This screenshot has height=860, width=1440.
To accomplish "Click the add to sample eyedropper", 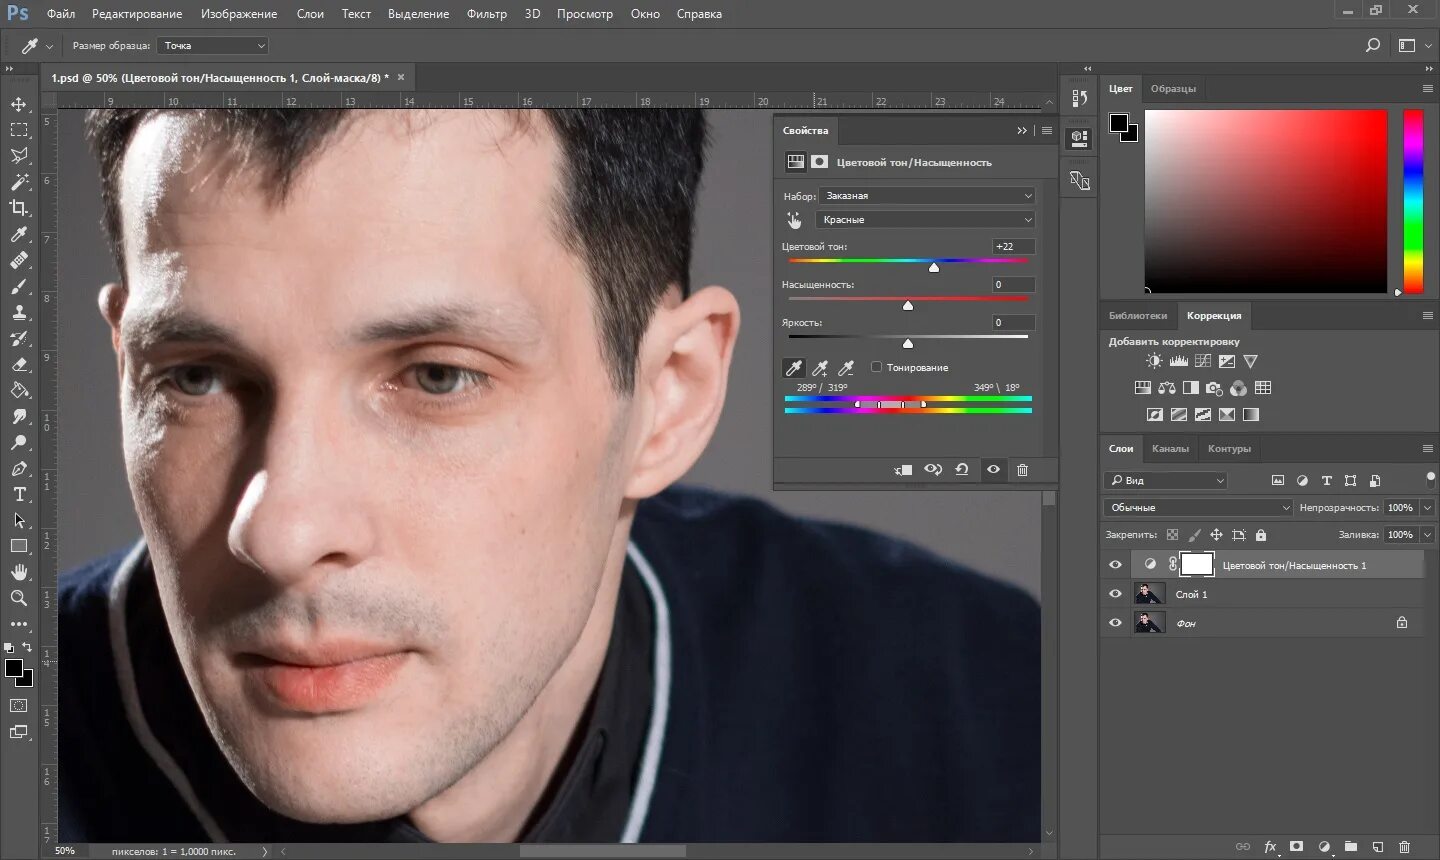I will click(x=820, y=368).
